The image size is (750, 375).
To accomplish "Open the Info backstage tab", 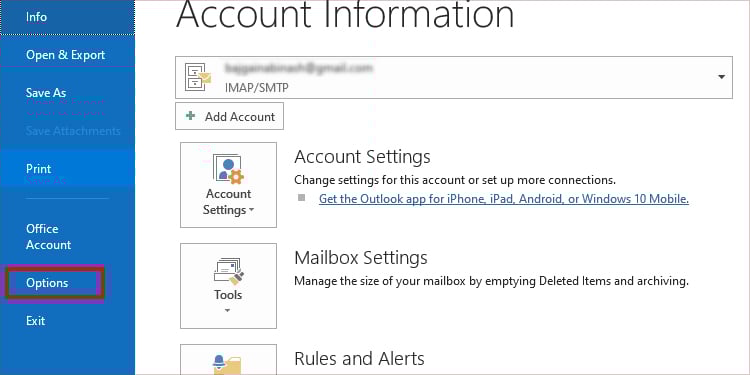I will (67, 17).
